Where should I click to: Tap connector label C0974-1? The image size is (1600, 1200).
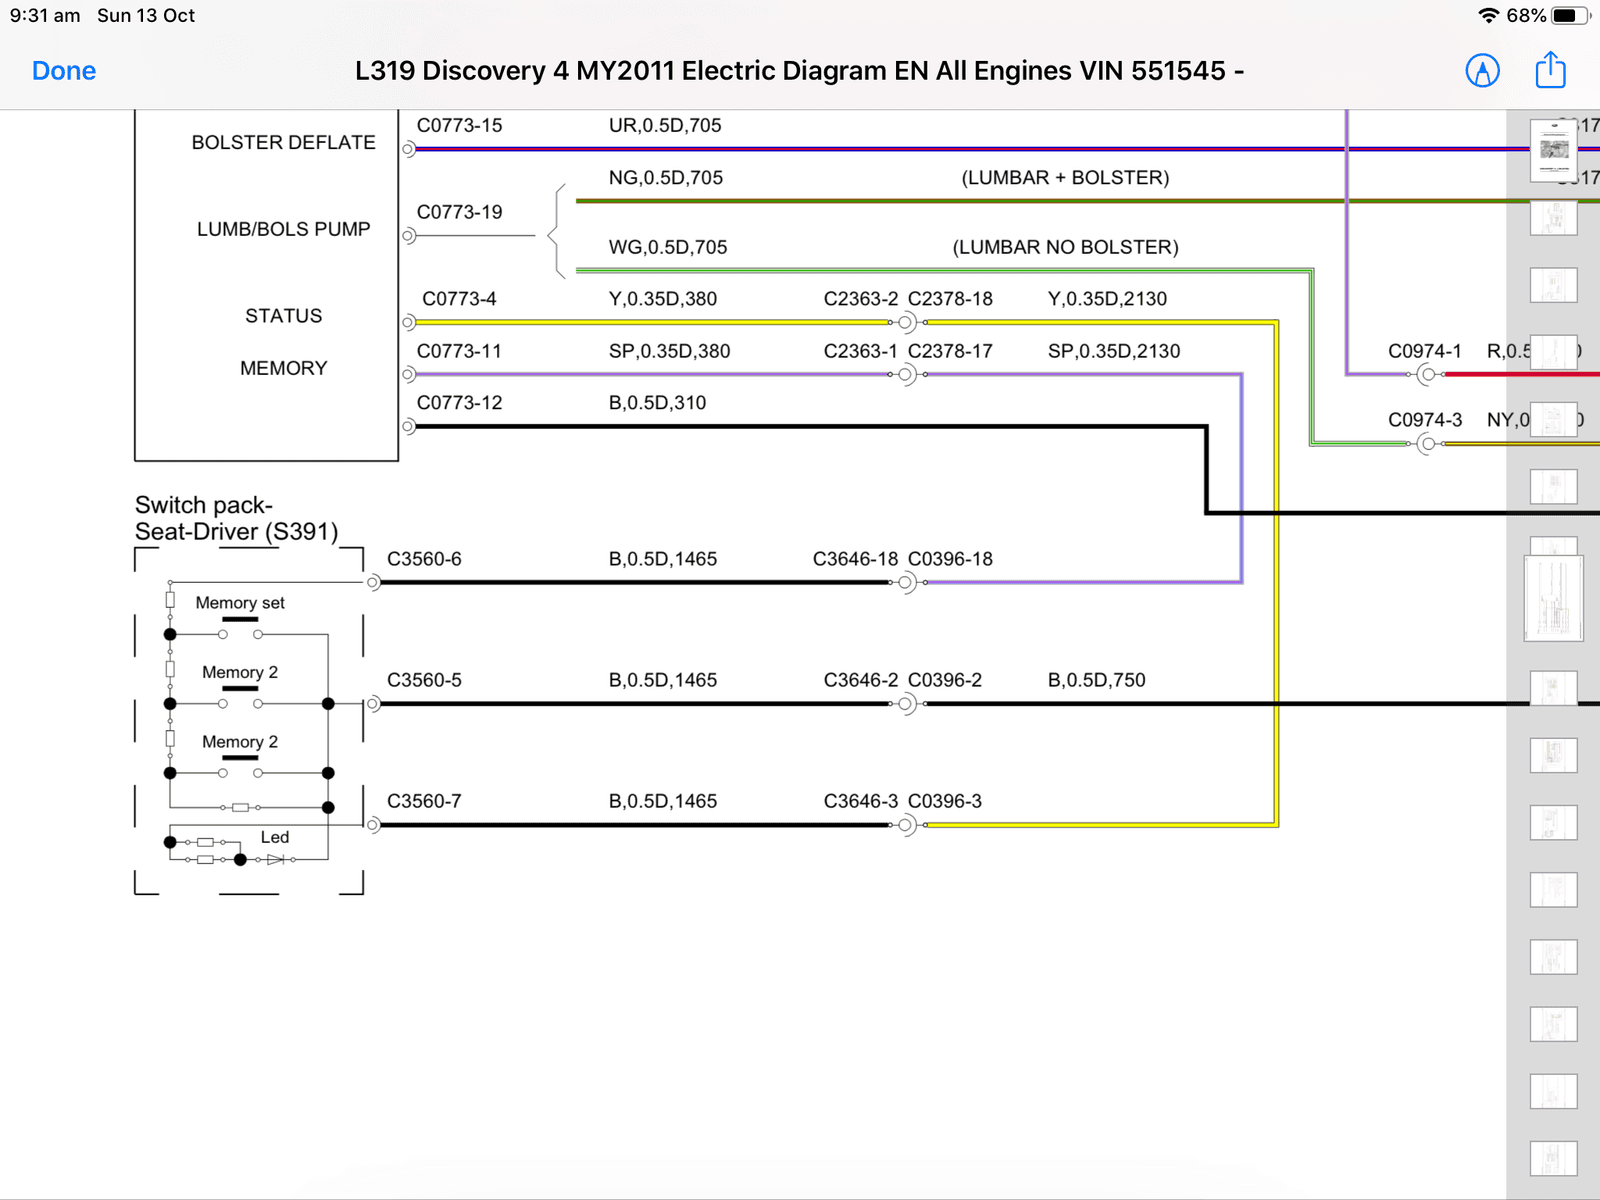coord(1425,351)
